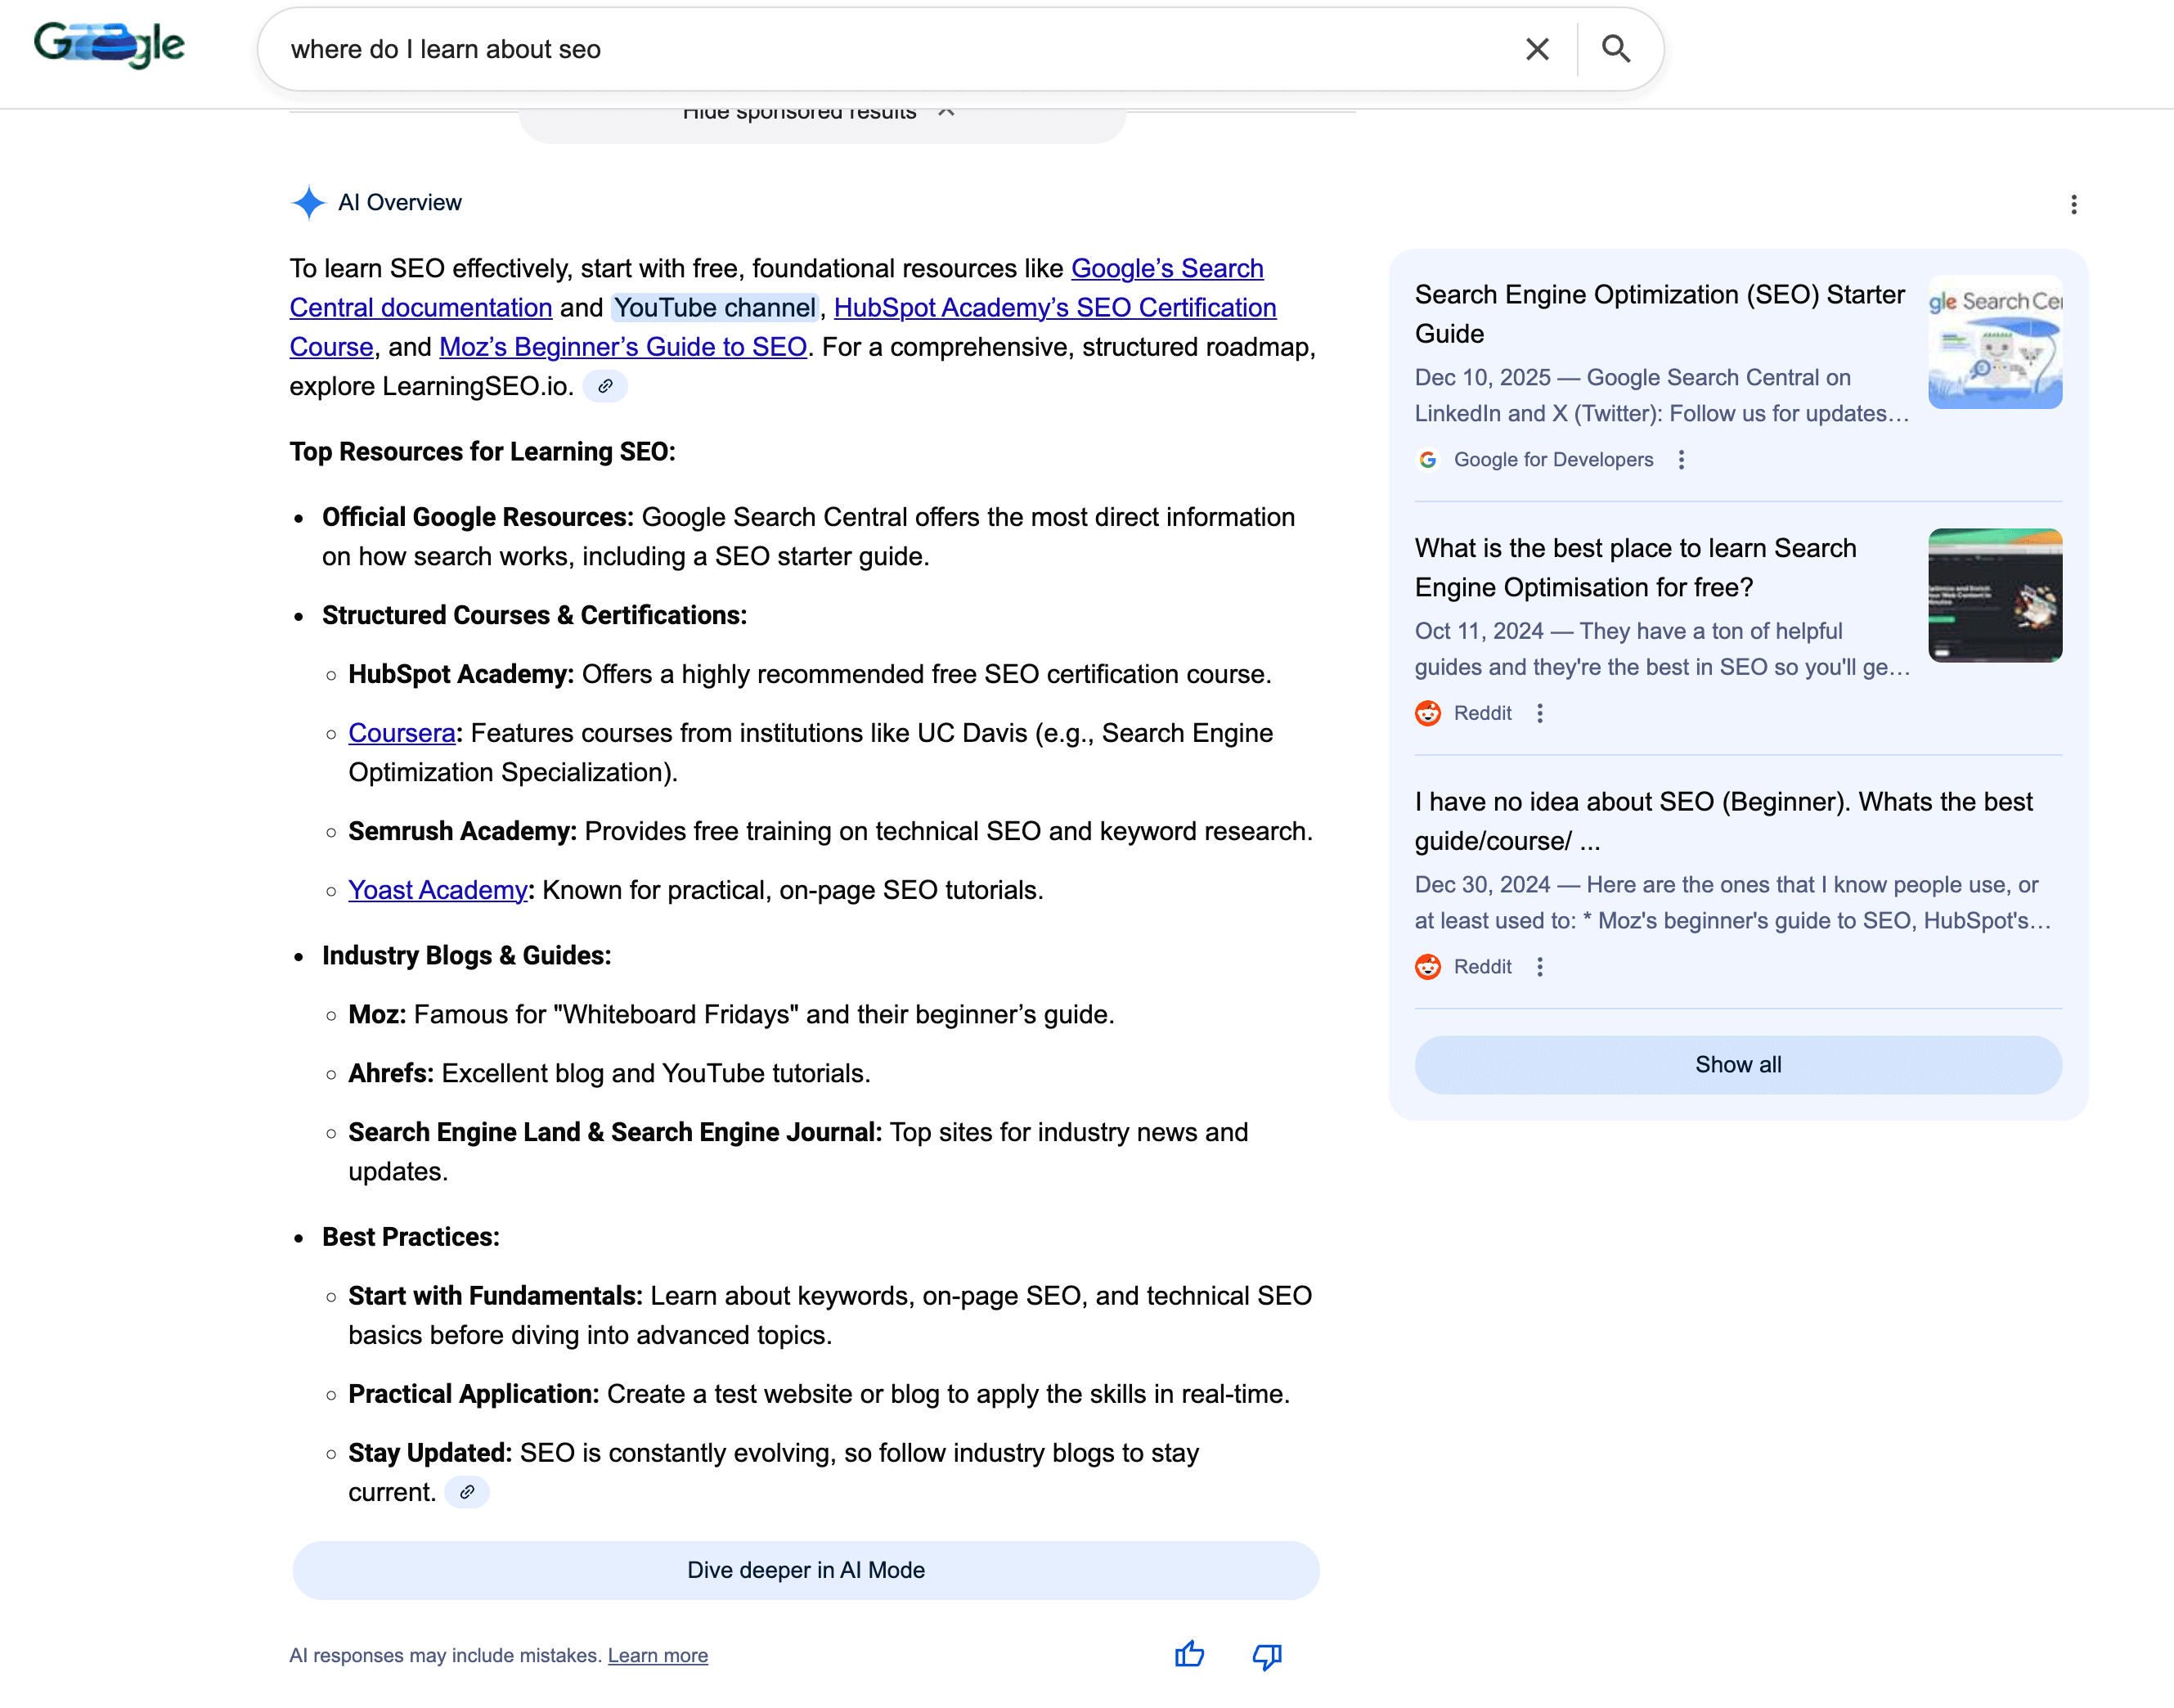
Task: Open the overflow menu on the AI Overview panel
Action: (2074, 205)
